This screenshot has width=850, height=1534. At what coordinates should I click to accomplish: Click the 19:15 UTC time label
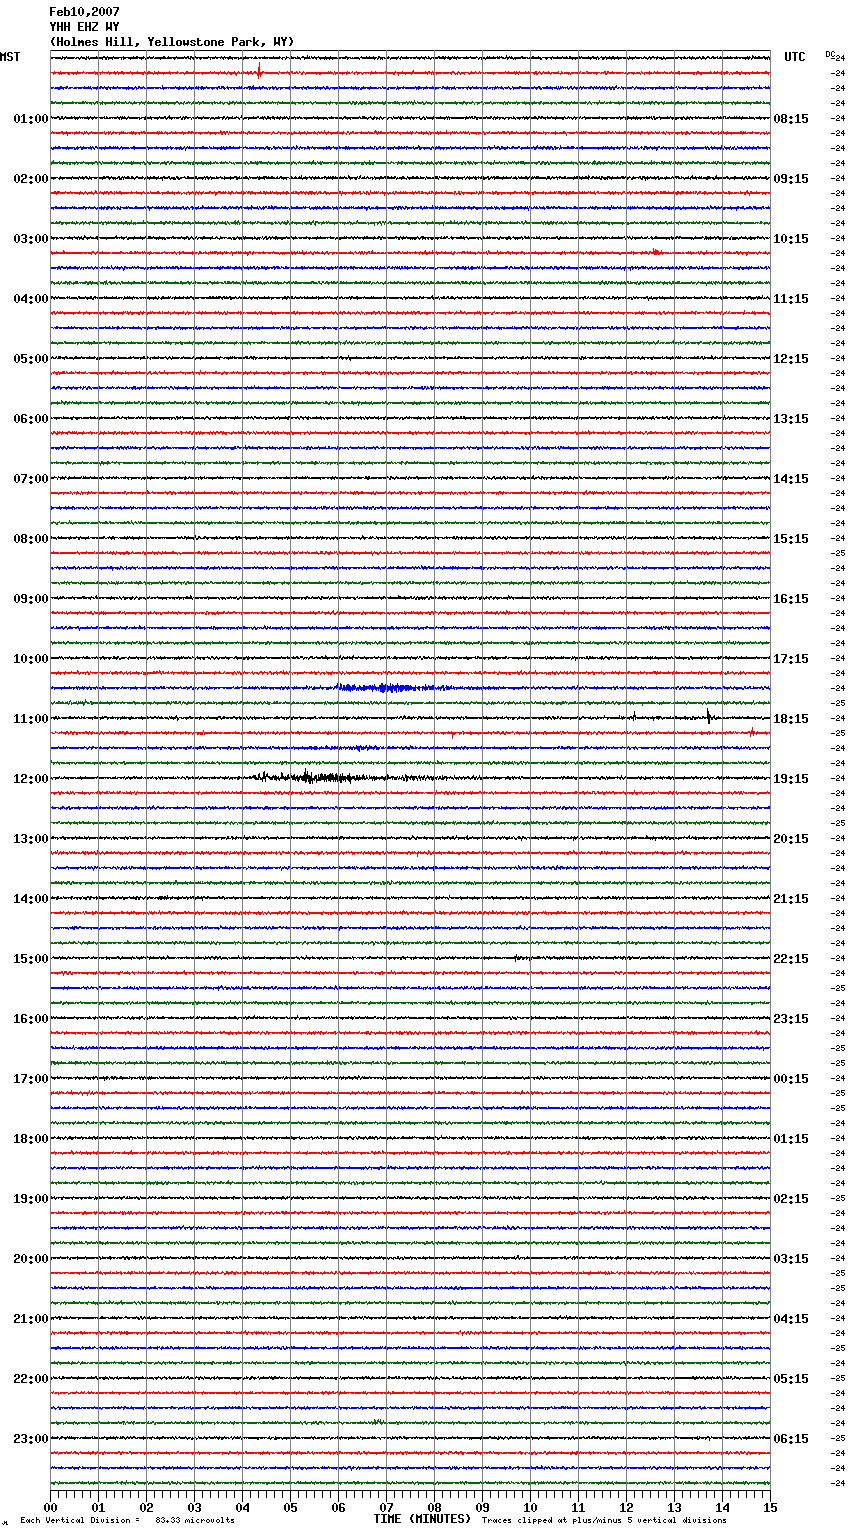coord(791,779)
